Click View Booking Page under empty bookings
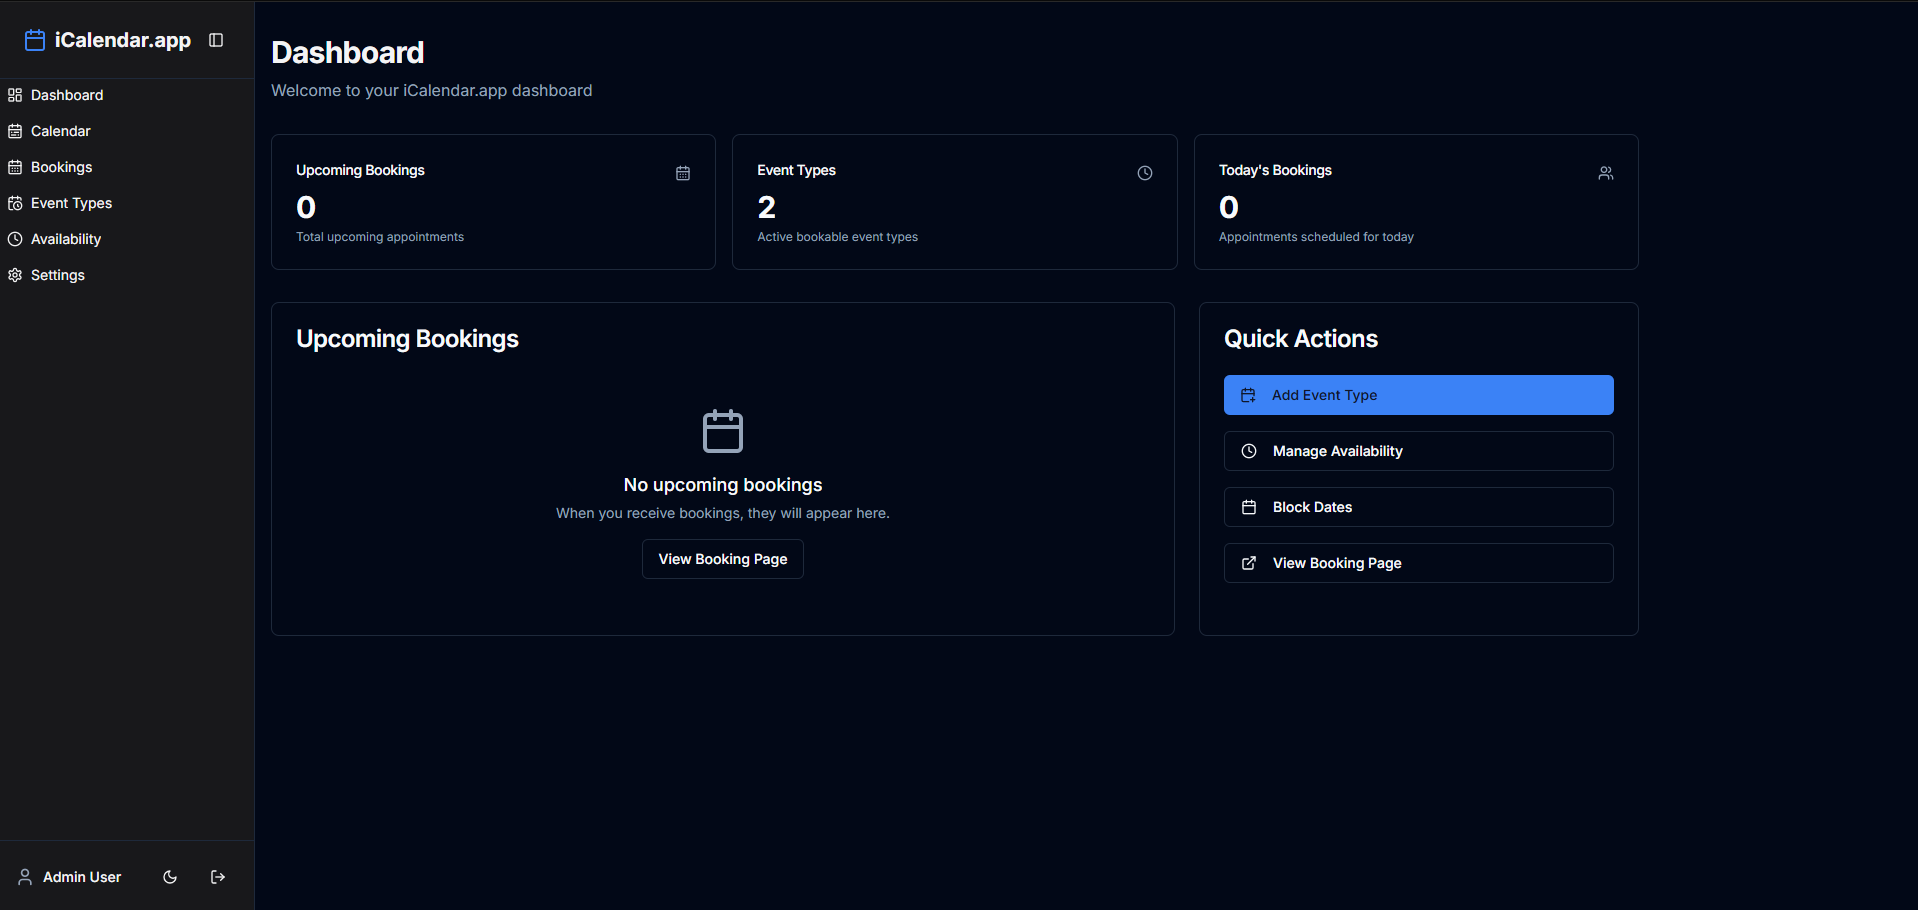The image size is (1918, 910). coord(722,559)
